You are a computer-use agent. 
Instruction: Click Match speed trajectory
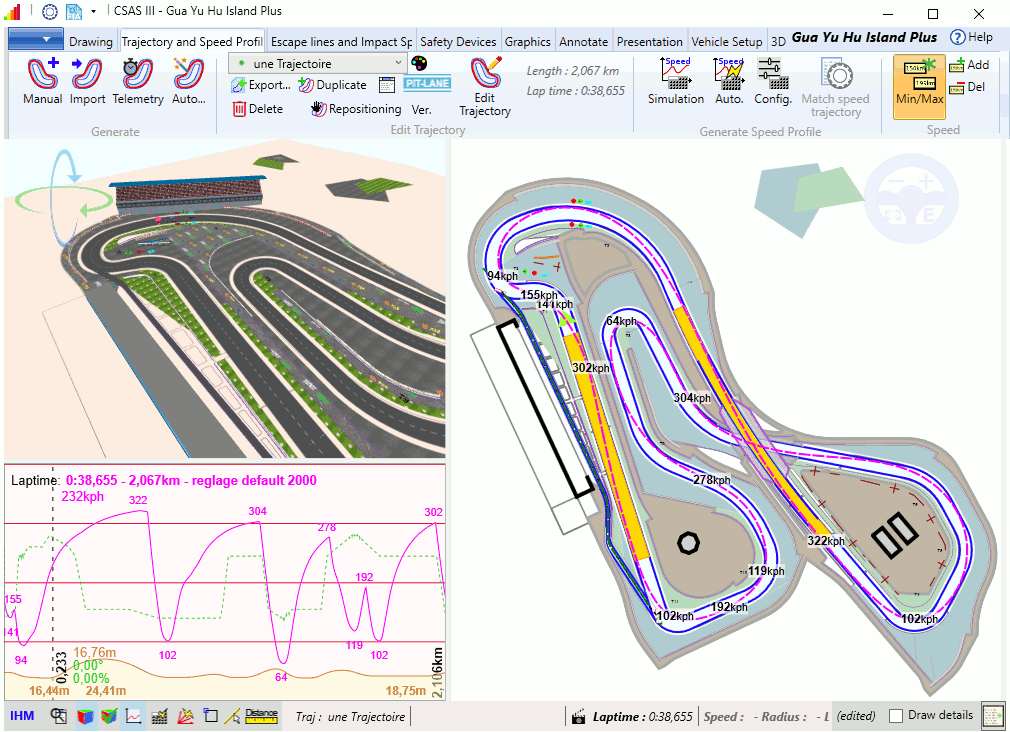coord(835,88)
